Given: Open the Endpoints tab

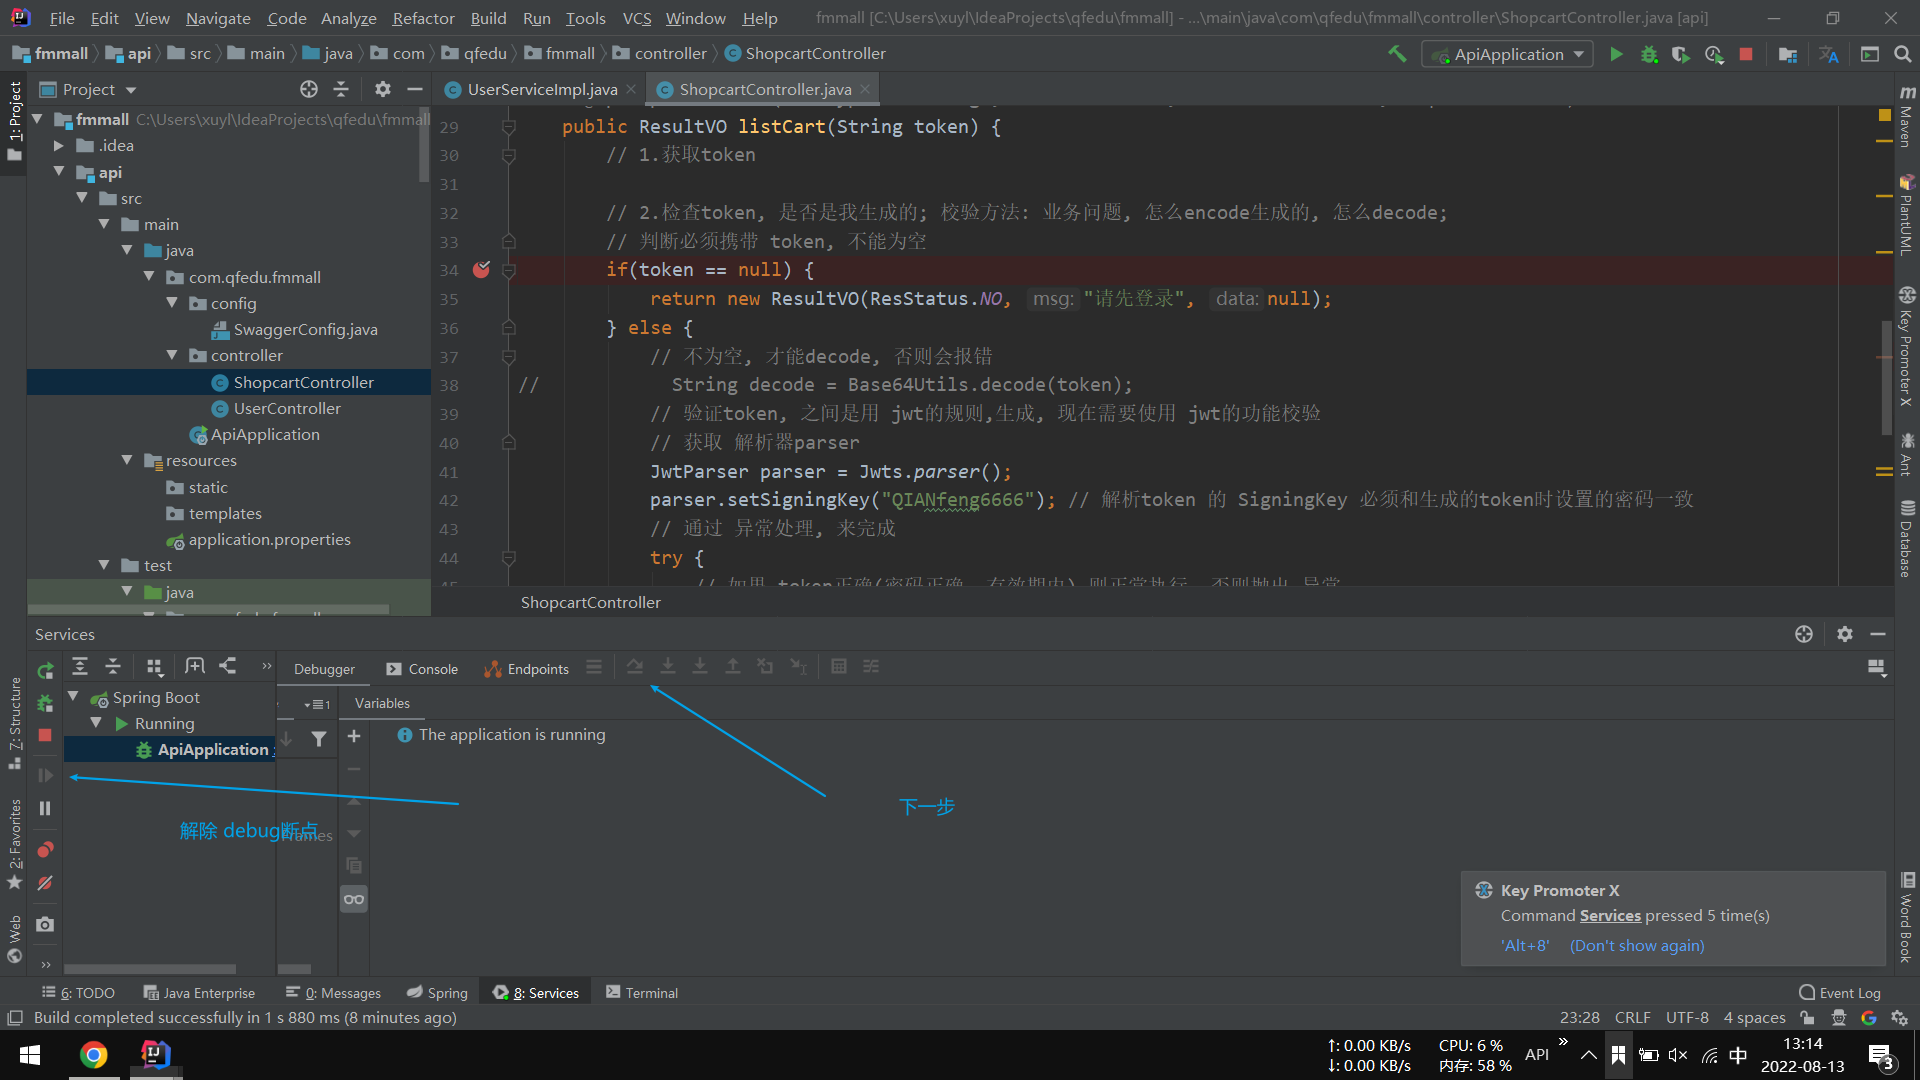Looking at the screenshot, I should pyautogui.click(x=527, y=669).
